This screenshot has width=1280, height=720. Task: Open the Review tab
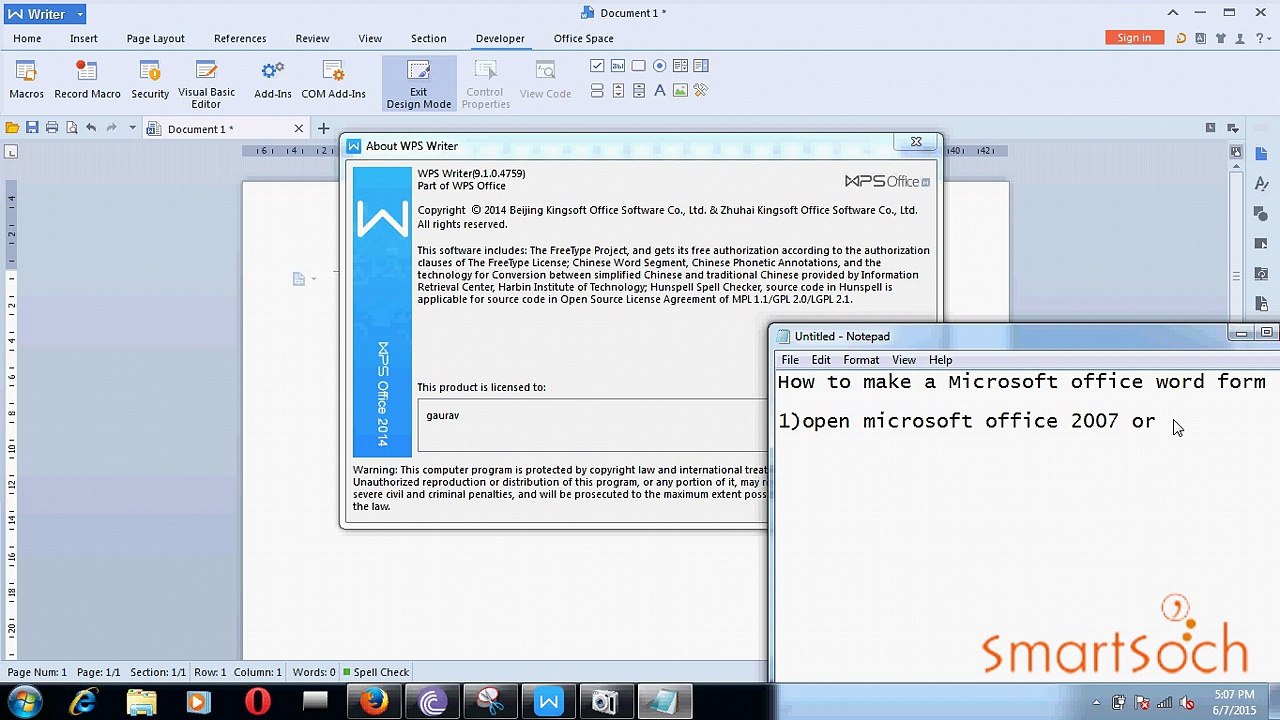(x=312, y=38)
